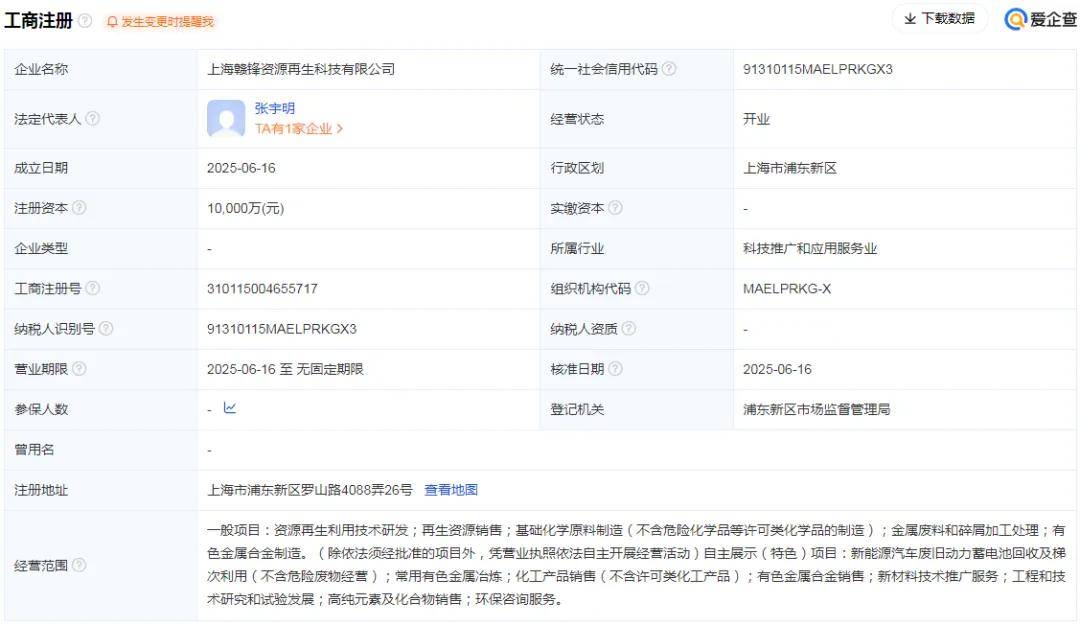Open TA有1家企业 link

pos(299,129)
